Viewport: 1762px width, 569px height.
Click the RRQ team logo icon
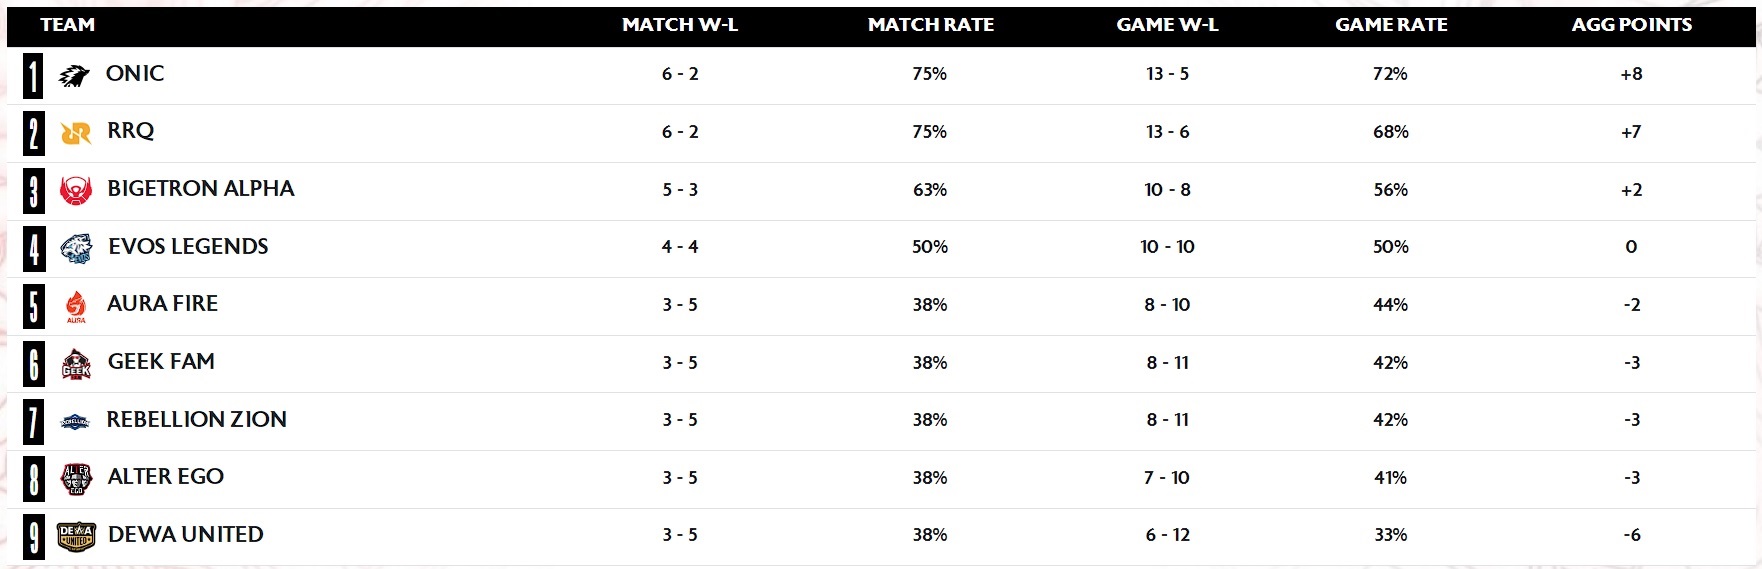[x=76, y=133]
